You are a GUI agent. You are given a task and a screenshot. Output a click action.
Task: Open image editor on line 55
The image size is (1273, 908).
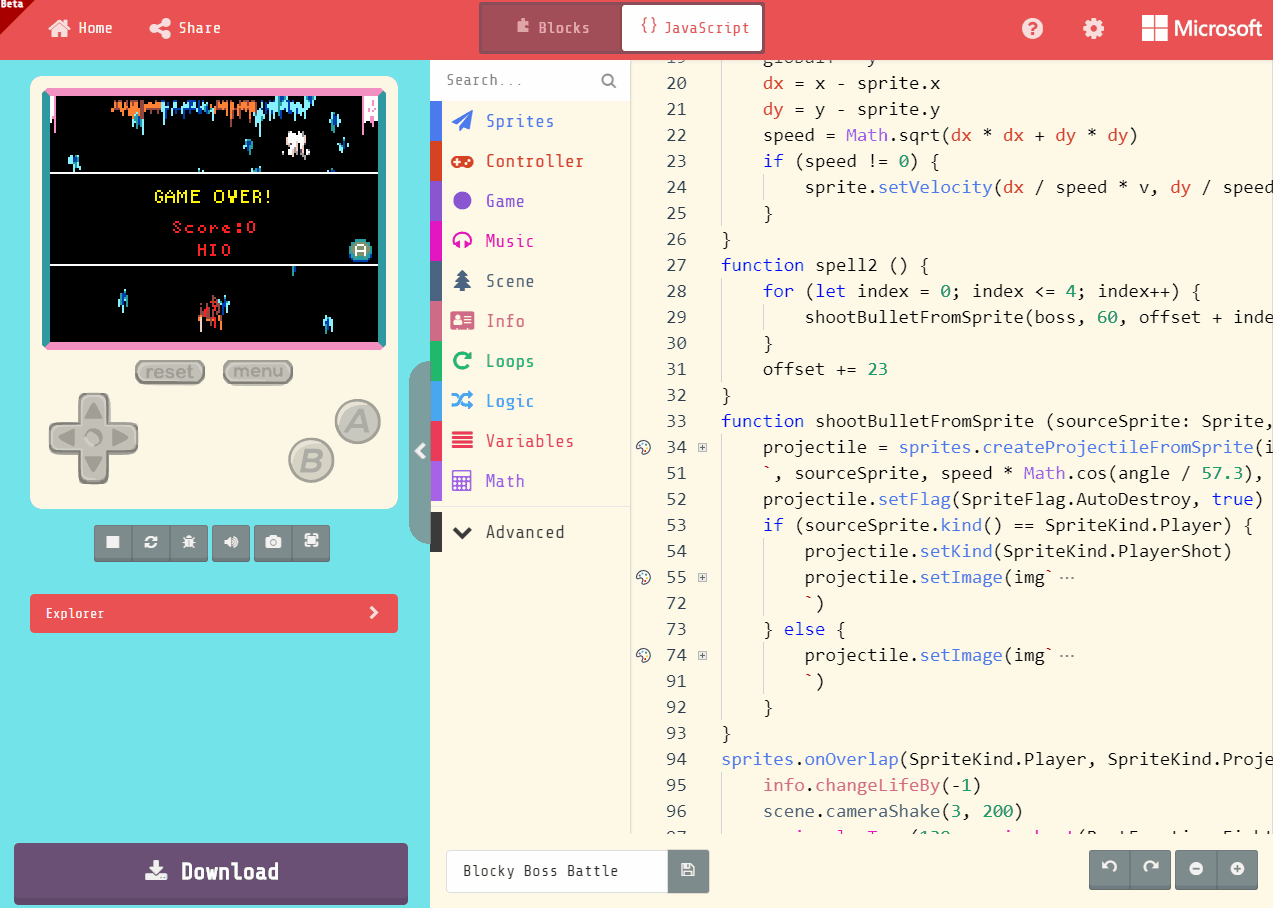click(644, 577)
